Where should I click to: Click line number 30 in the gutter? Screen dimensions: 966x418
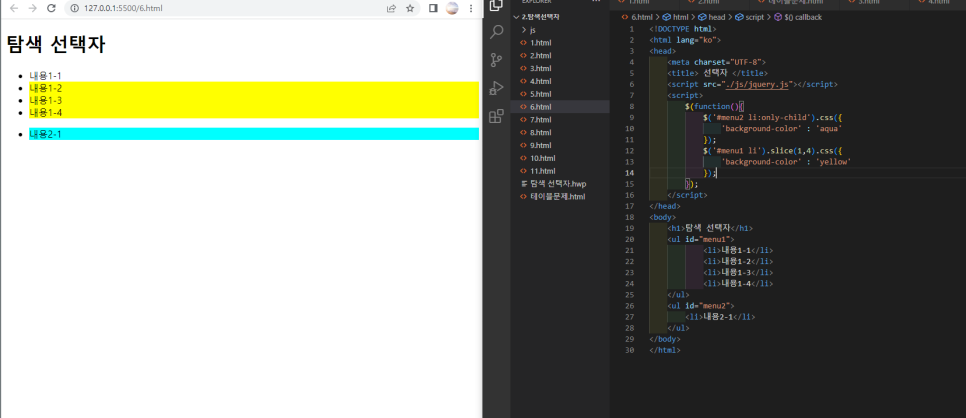tap(629, 350)
